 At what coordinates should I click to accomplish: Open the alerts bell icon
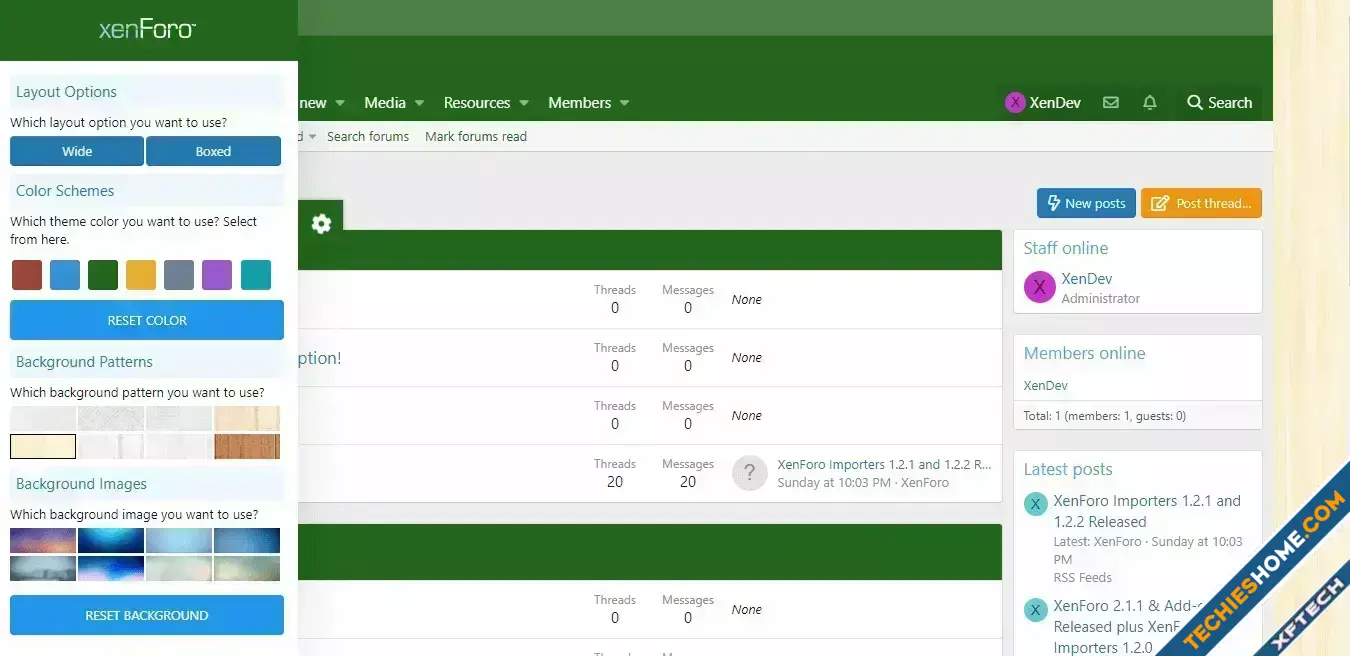1150,103
